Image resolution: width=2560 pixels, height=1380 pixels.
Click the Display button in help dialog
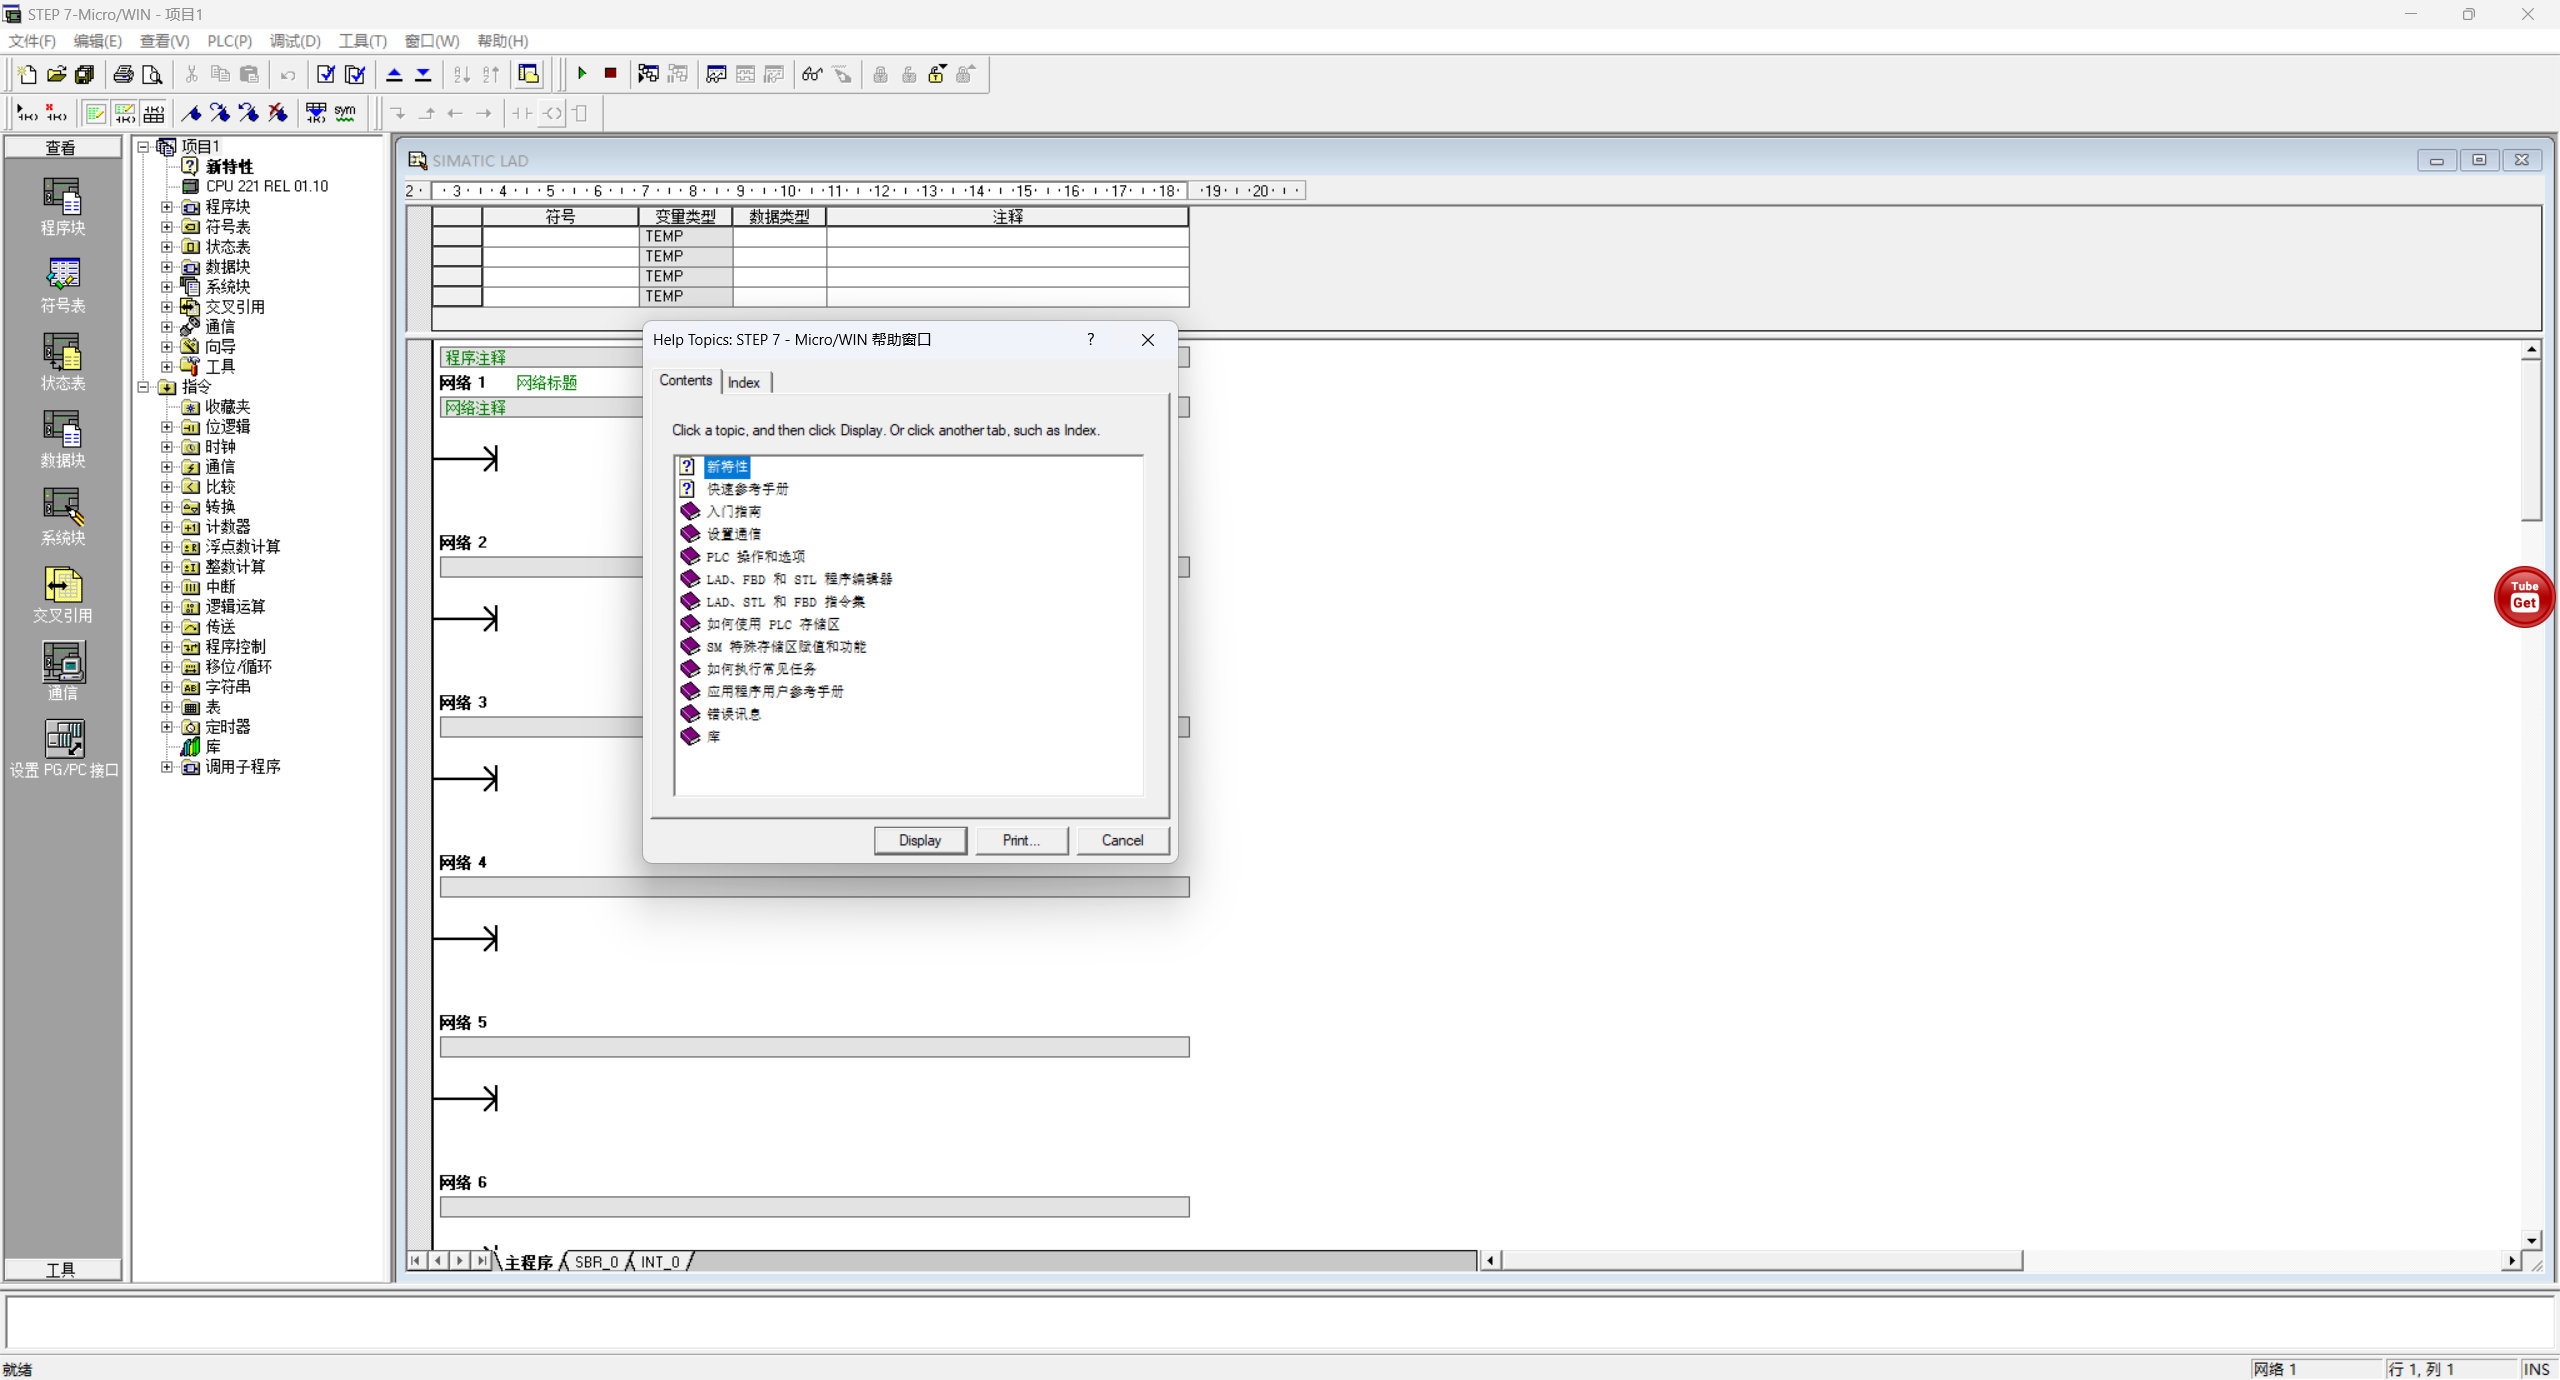point(919,840)
